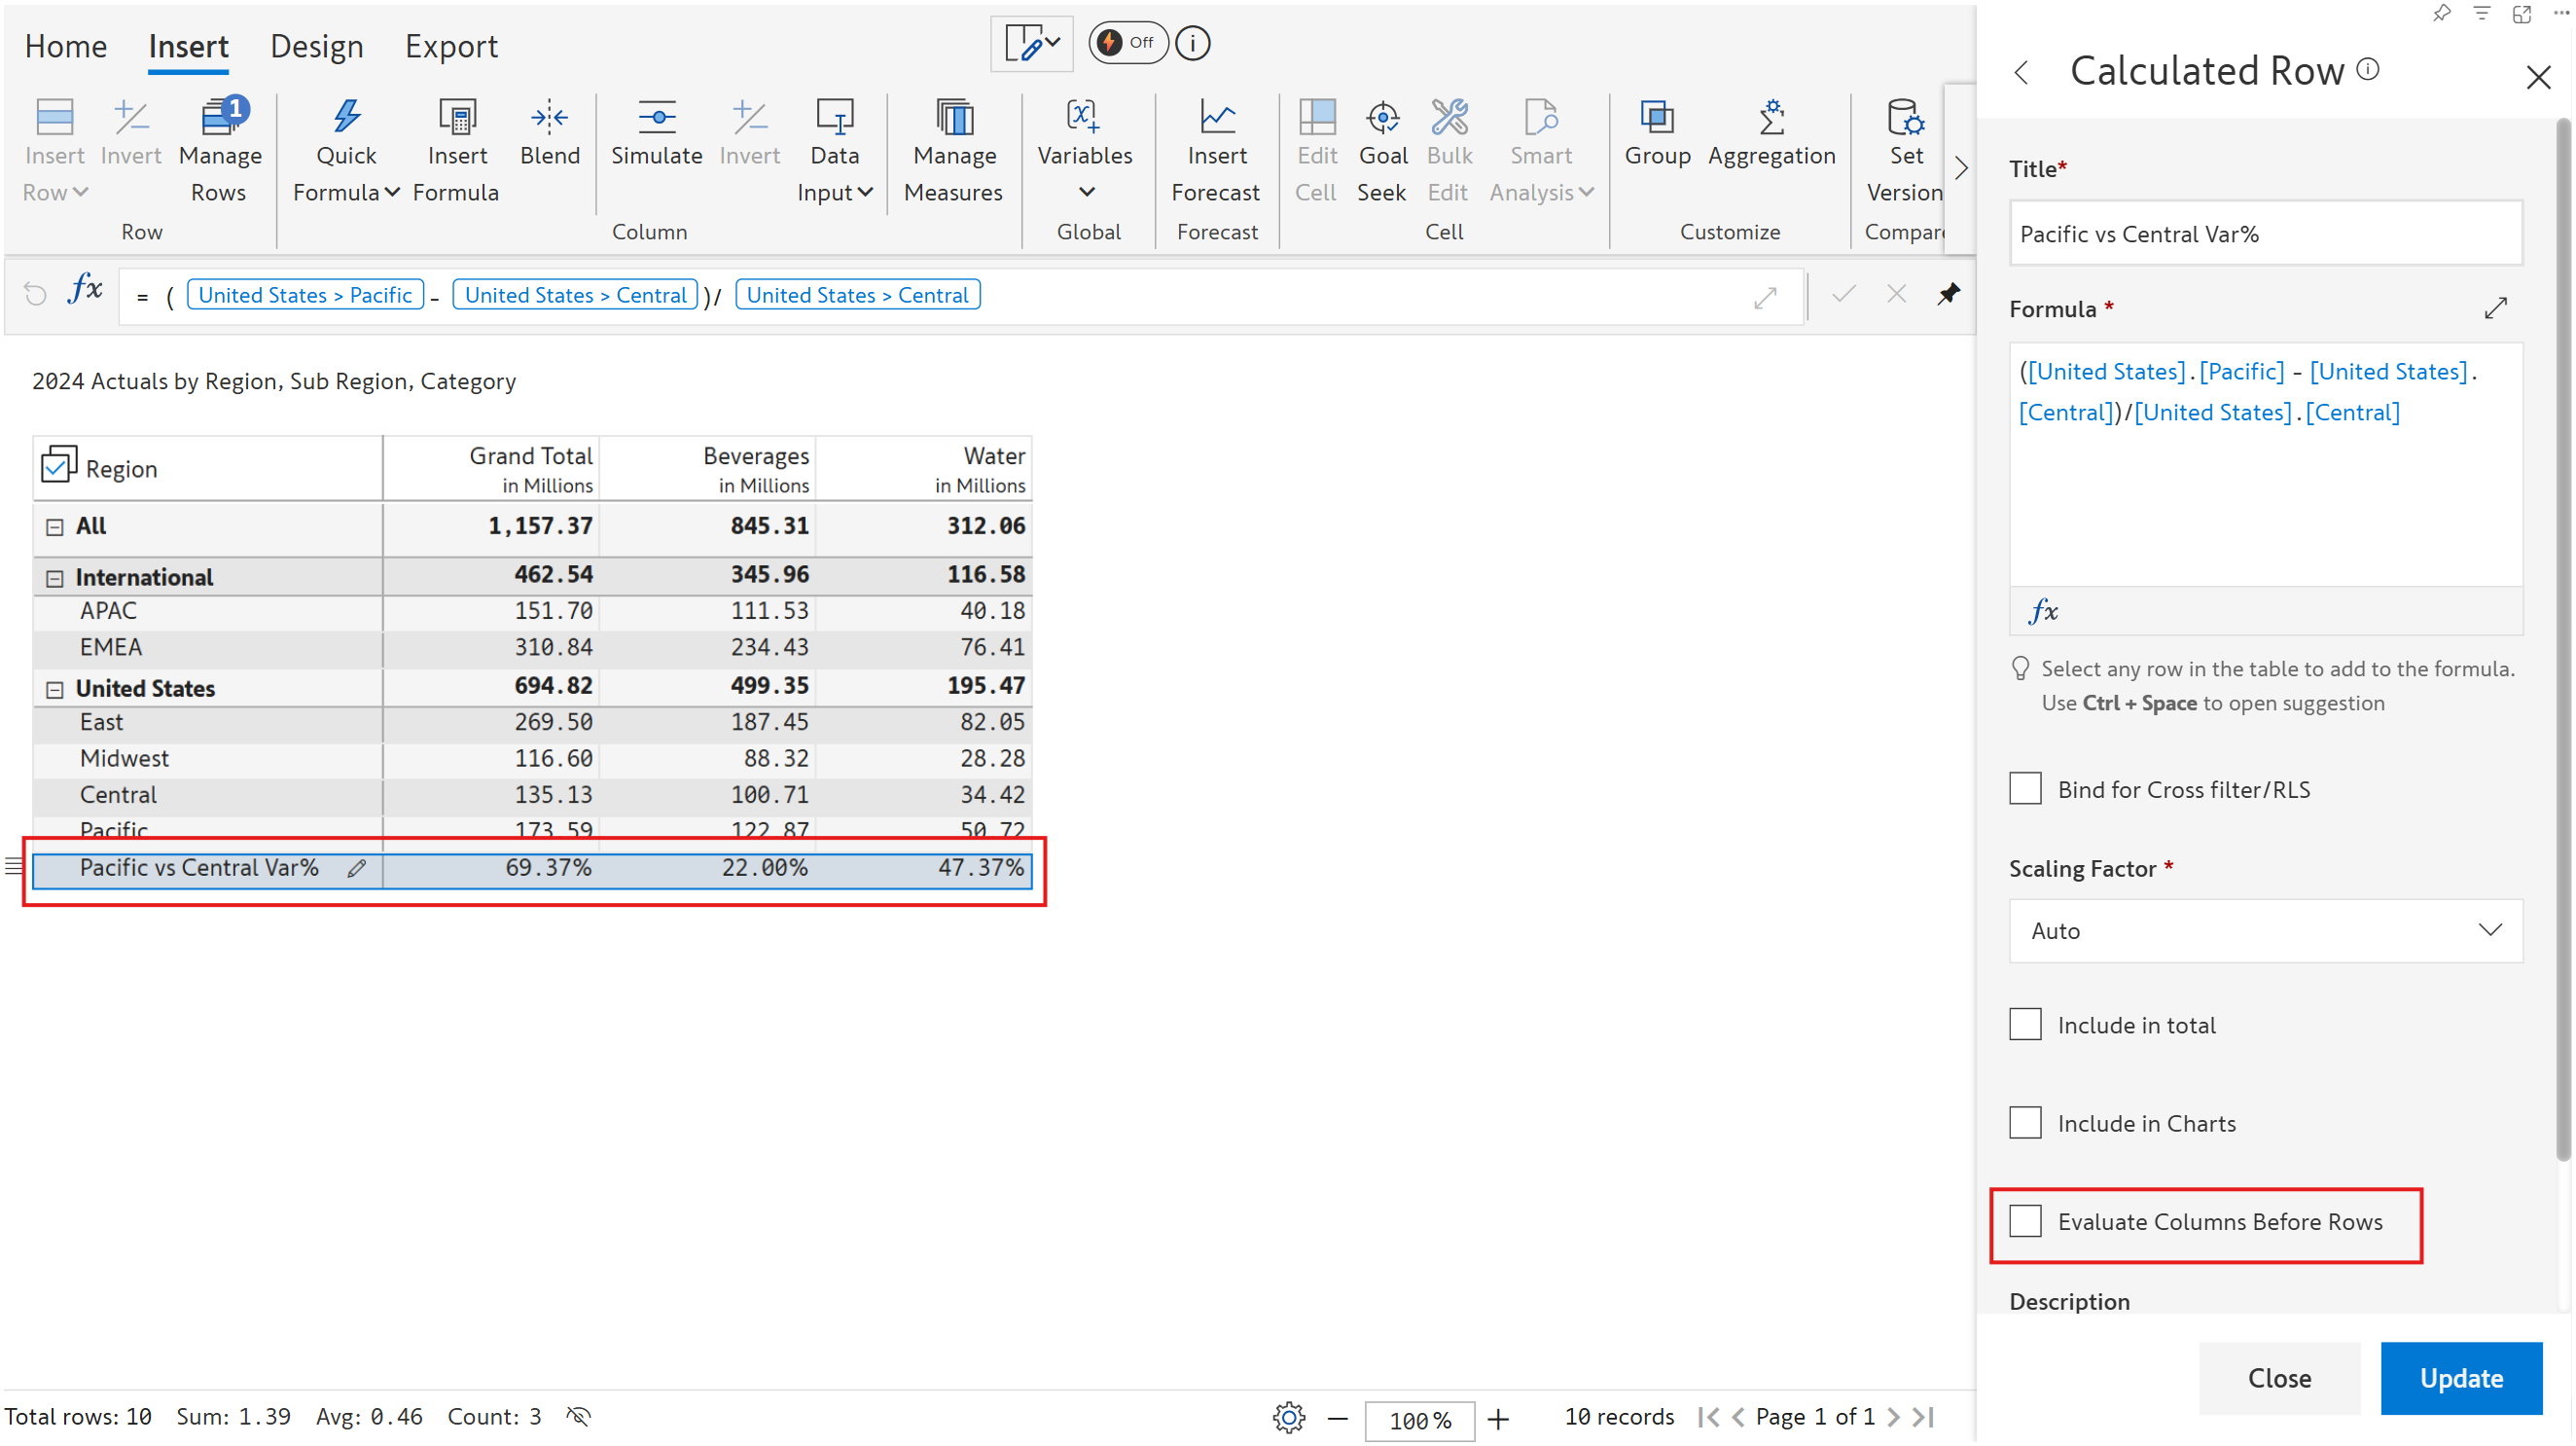Click the Quick Formula lightning icon
This screenshot has height=1446, width=2576.
[x=346, y=118]
